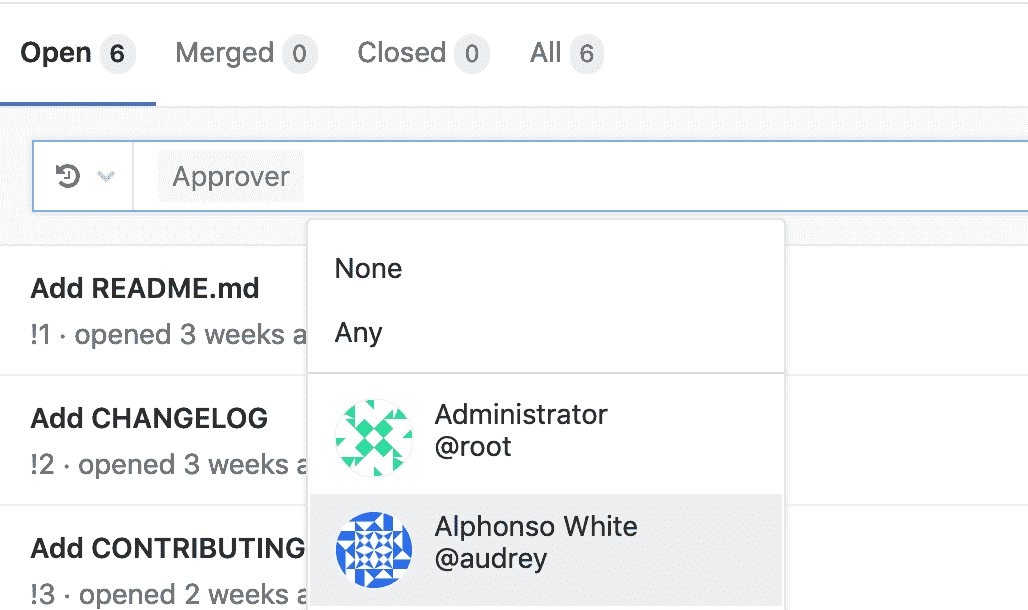
Task: Switch to the Open tab
Action: pos(56,53)
